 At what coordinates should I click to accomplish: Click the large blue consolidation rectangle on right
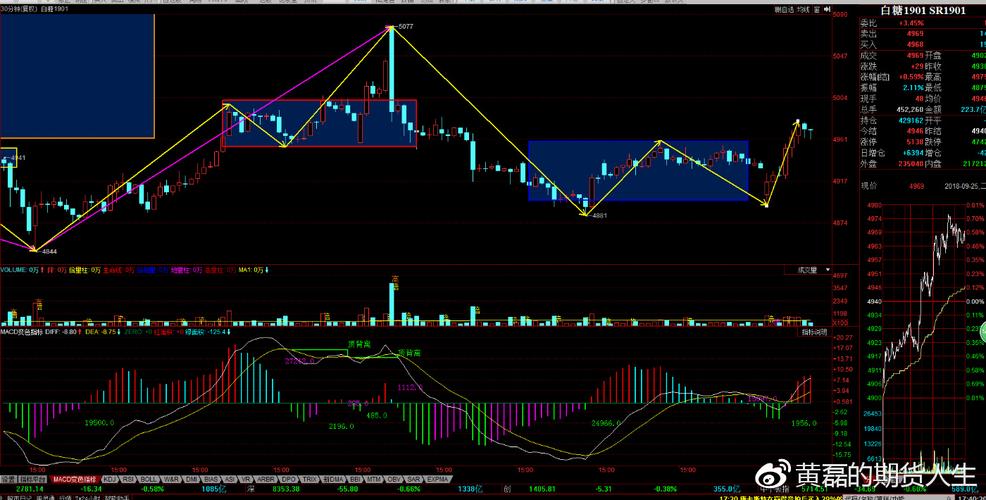point(638,170)
